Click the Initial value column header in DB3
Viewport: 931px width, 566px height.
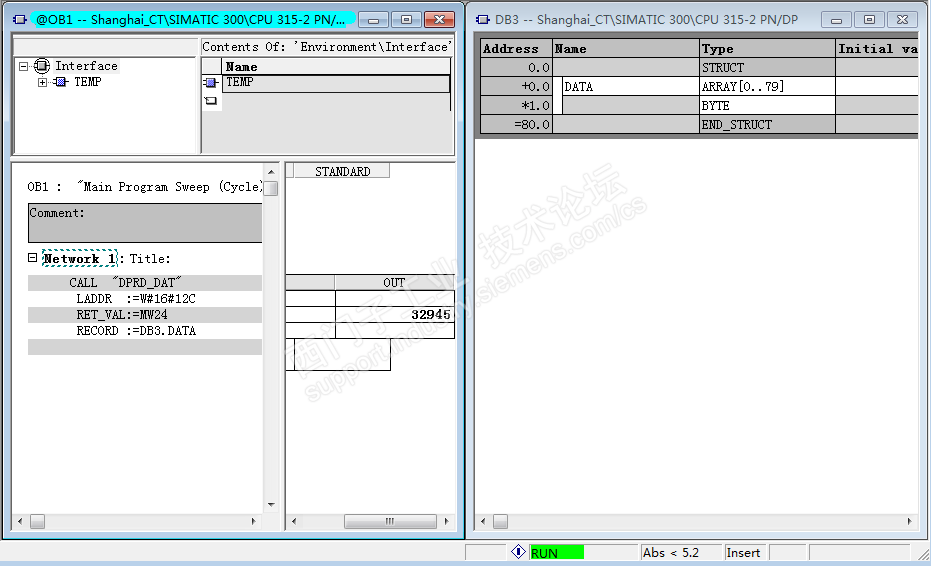pos(877,49)
